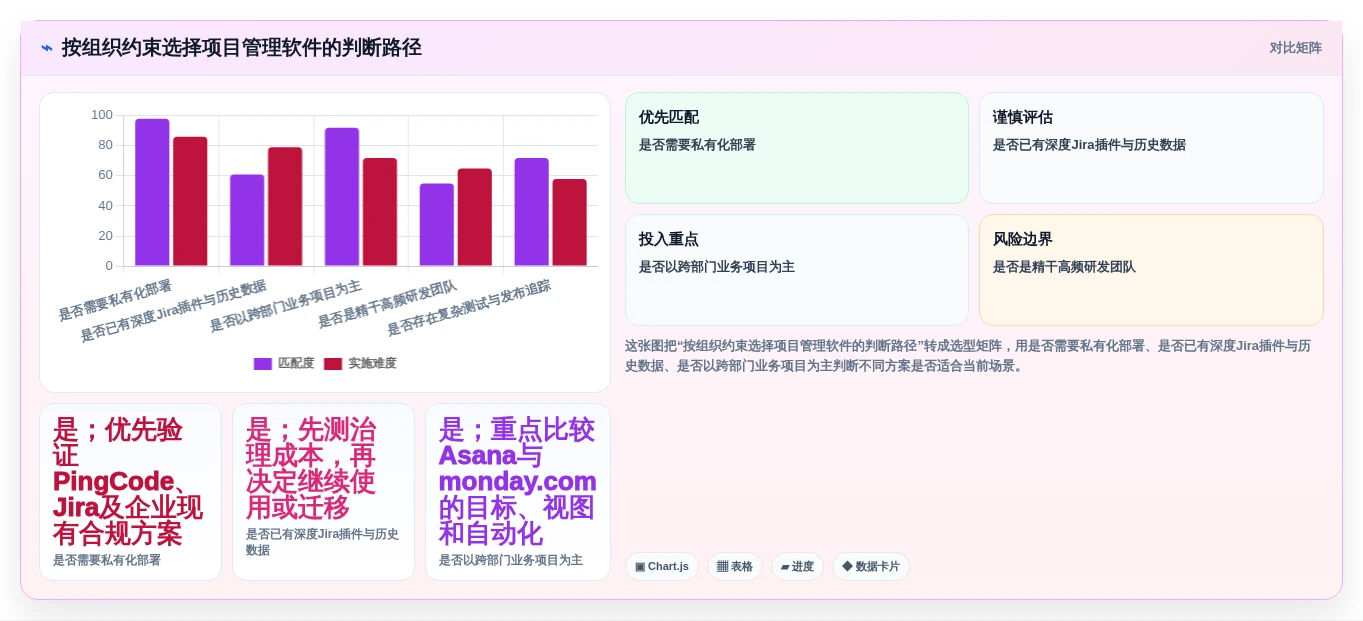Click the 表格 tag chip
This screenshot has height=621, width=1363.
(x=735, y=567)
